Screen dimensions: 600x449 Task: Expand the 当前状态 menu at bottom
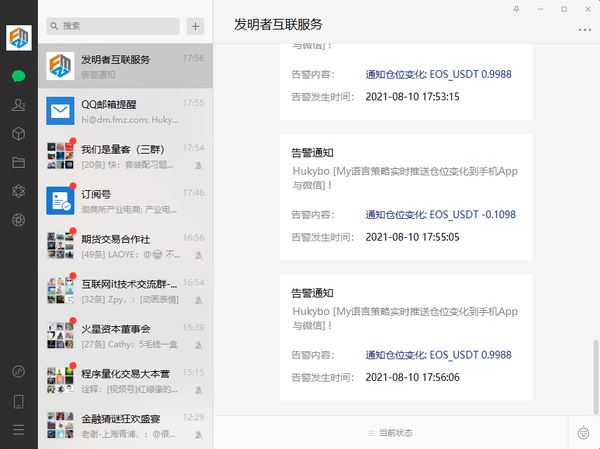[390, 433]
